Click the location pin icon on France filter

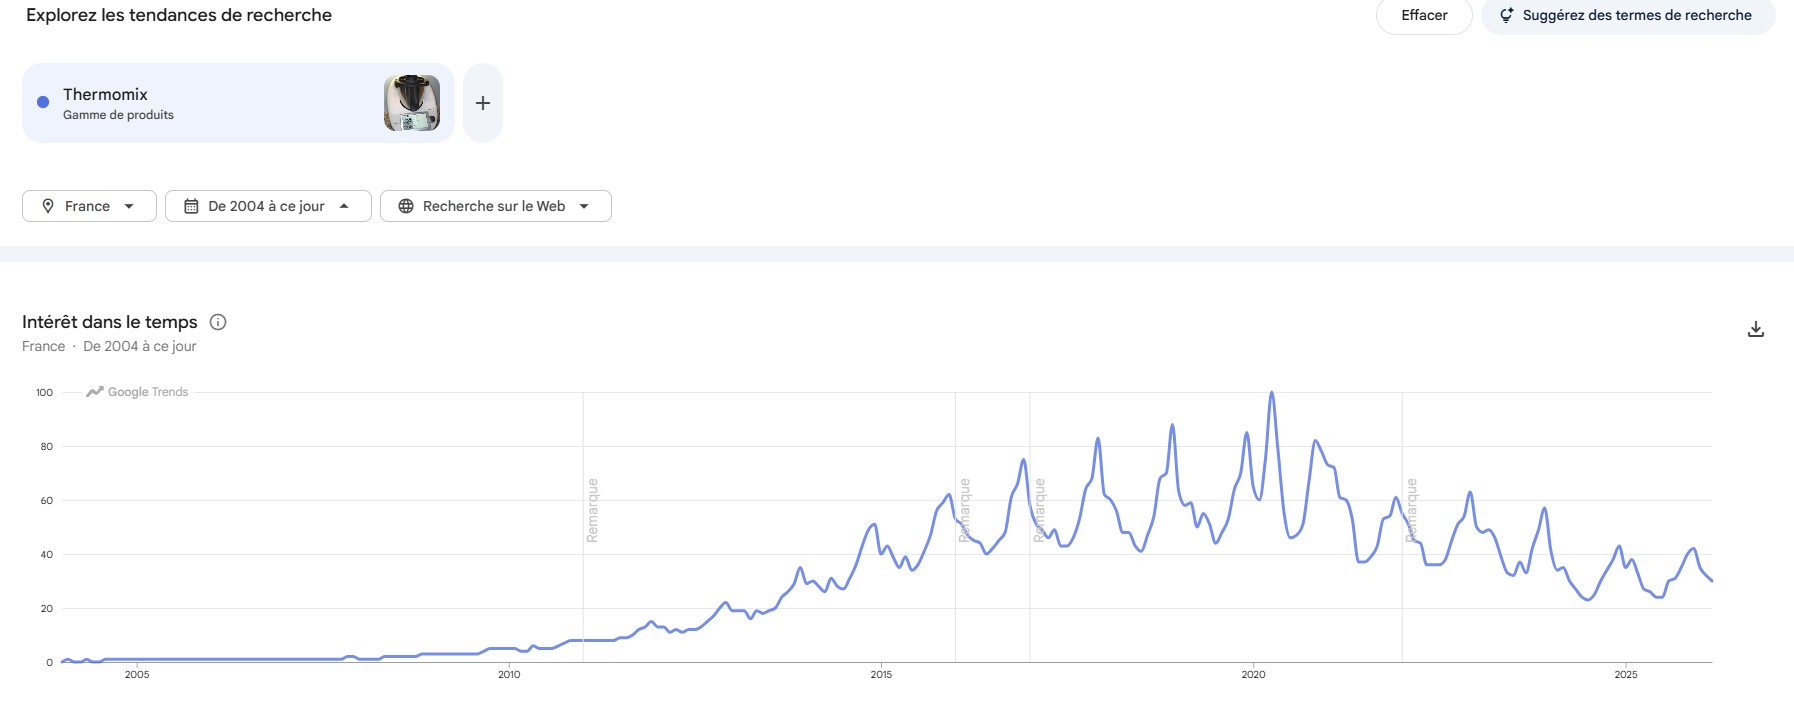pyautogui.click(x=48, y=206)
